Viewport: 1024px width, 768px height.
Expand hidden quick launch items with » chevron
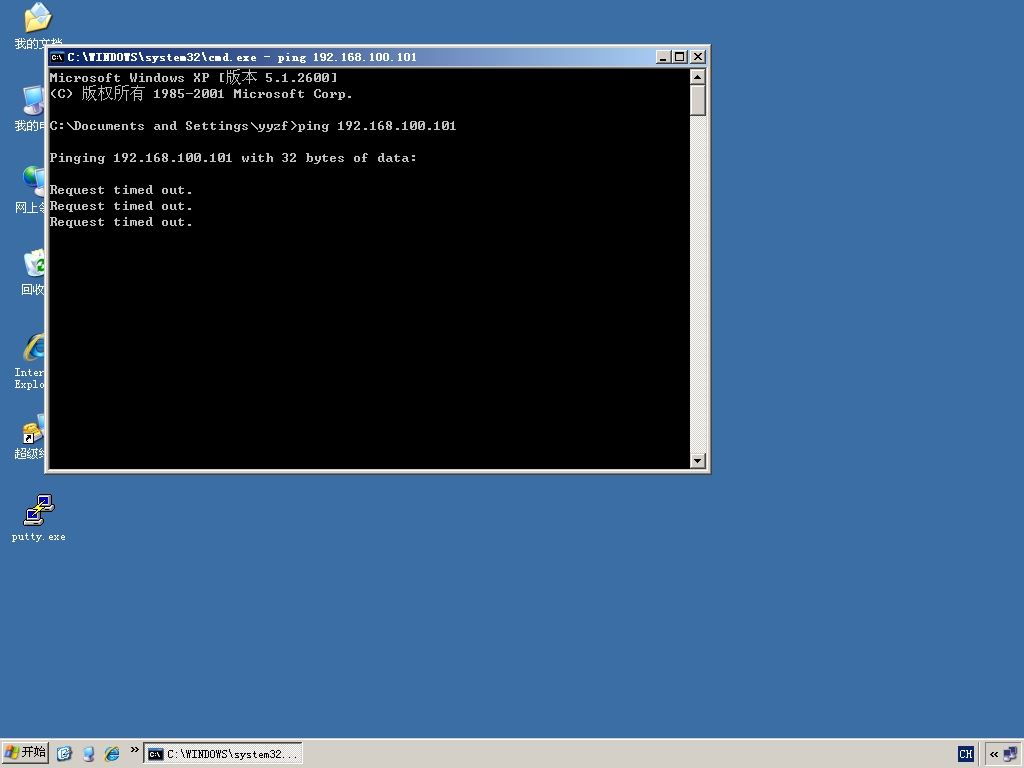coord(135,750)
